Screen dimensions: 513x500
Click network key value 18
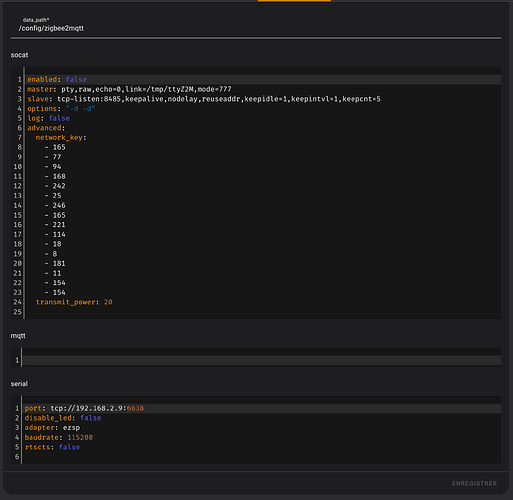(x=57, y=244)
